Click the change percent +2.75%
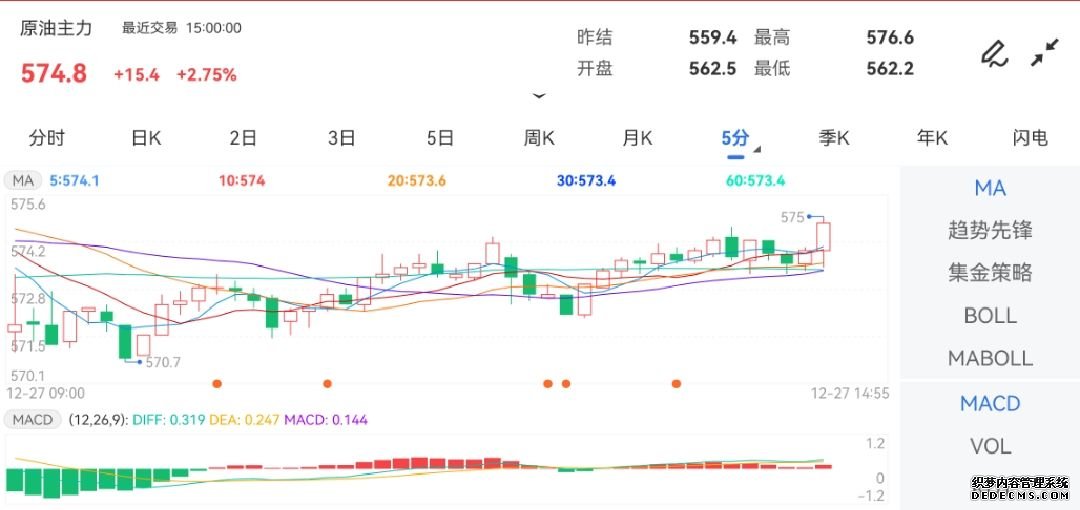The width and height of the screenshot is (1080, 510). (x=207, y=75)
